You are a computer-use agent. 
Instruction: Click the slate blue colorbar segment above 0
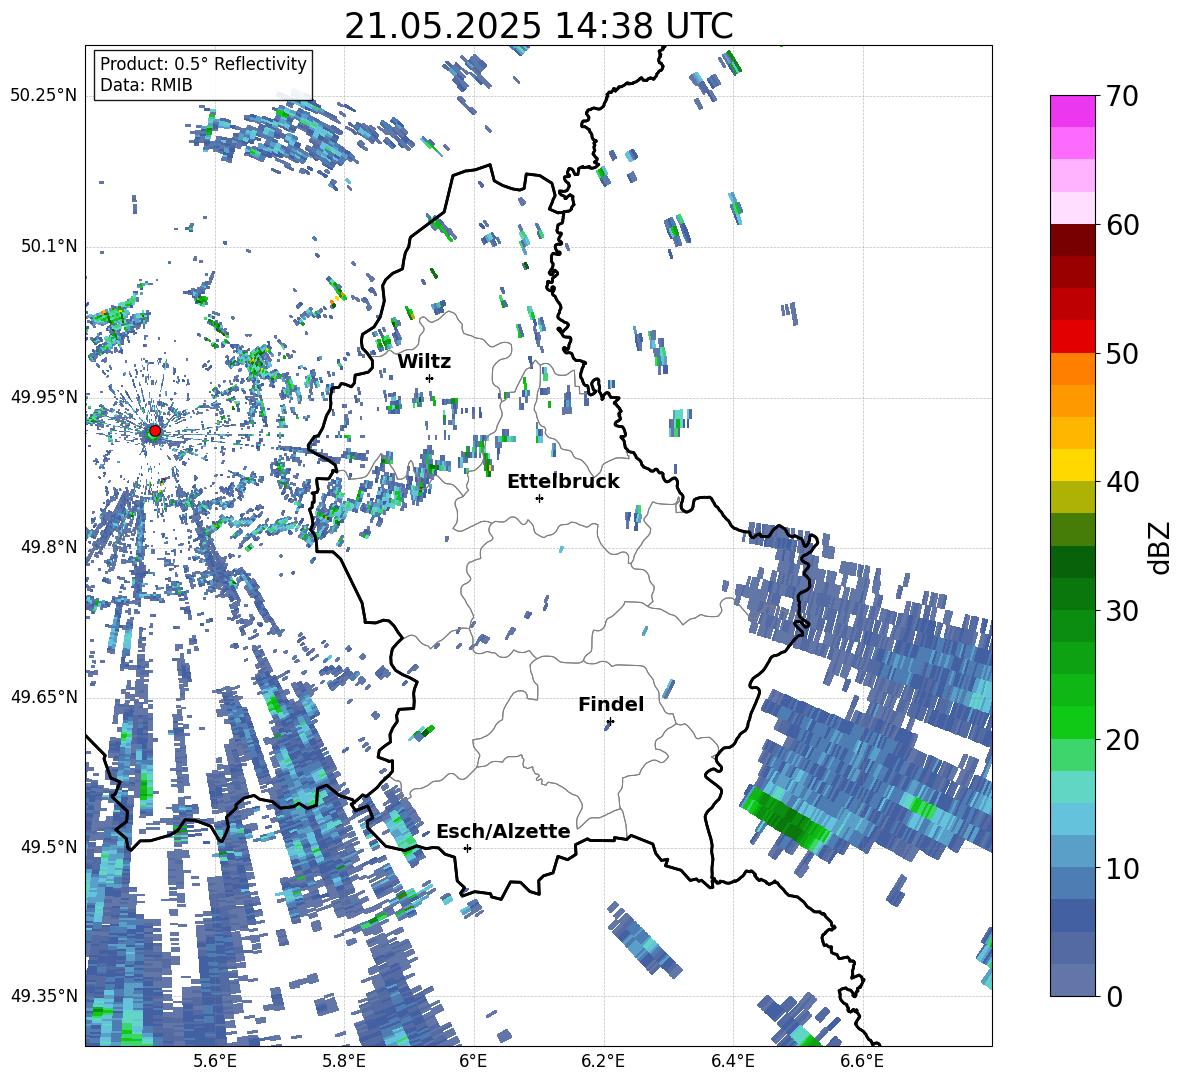coord(1072,980)
